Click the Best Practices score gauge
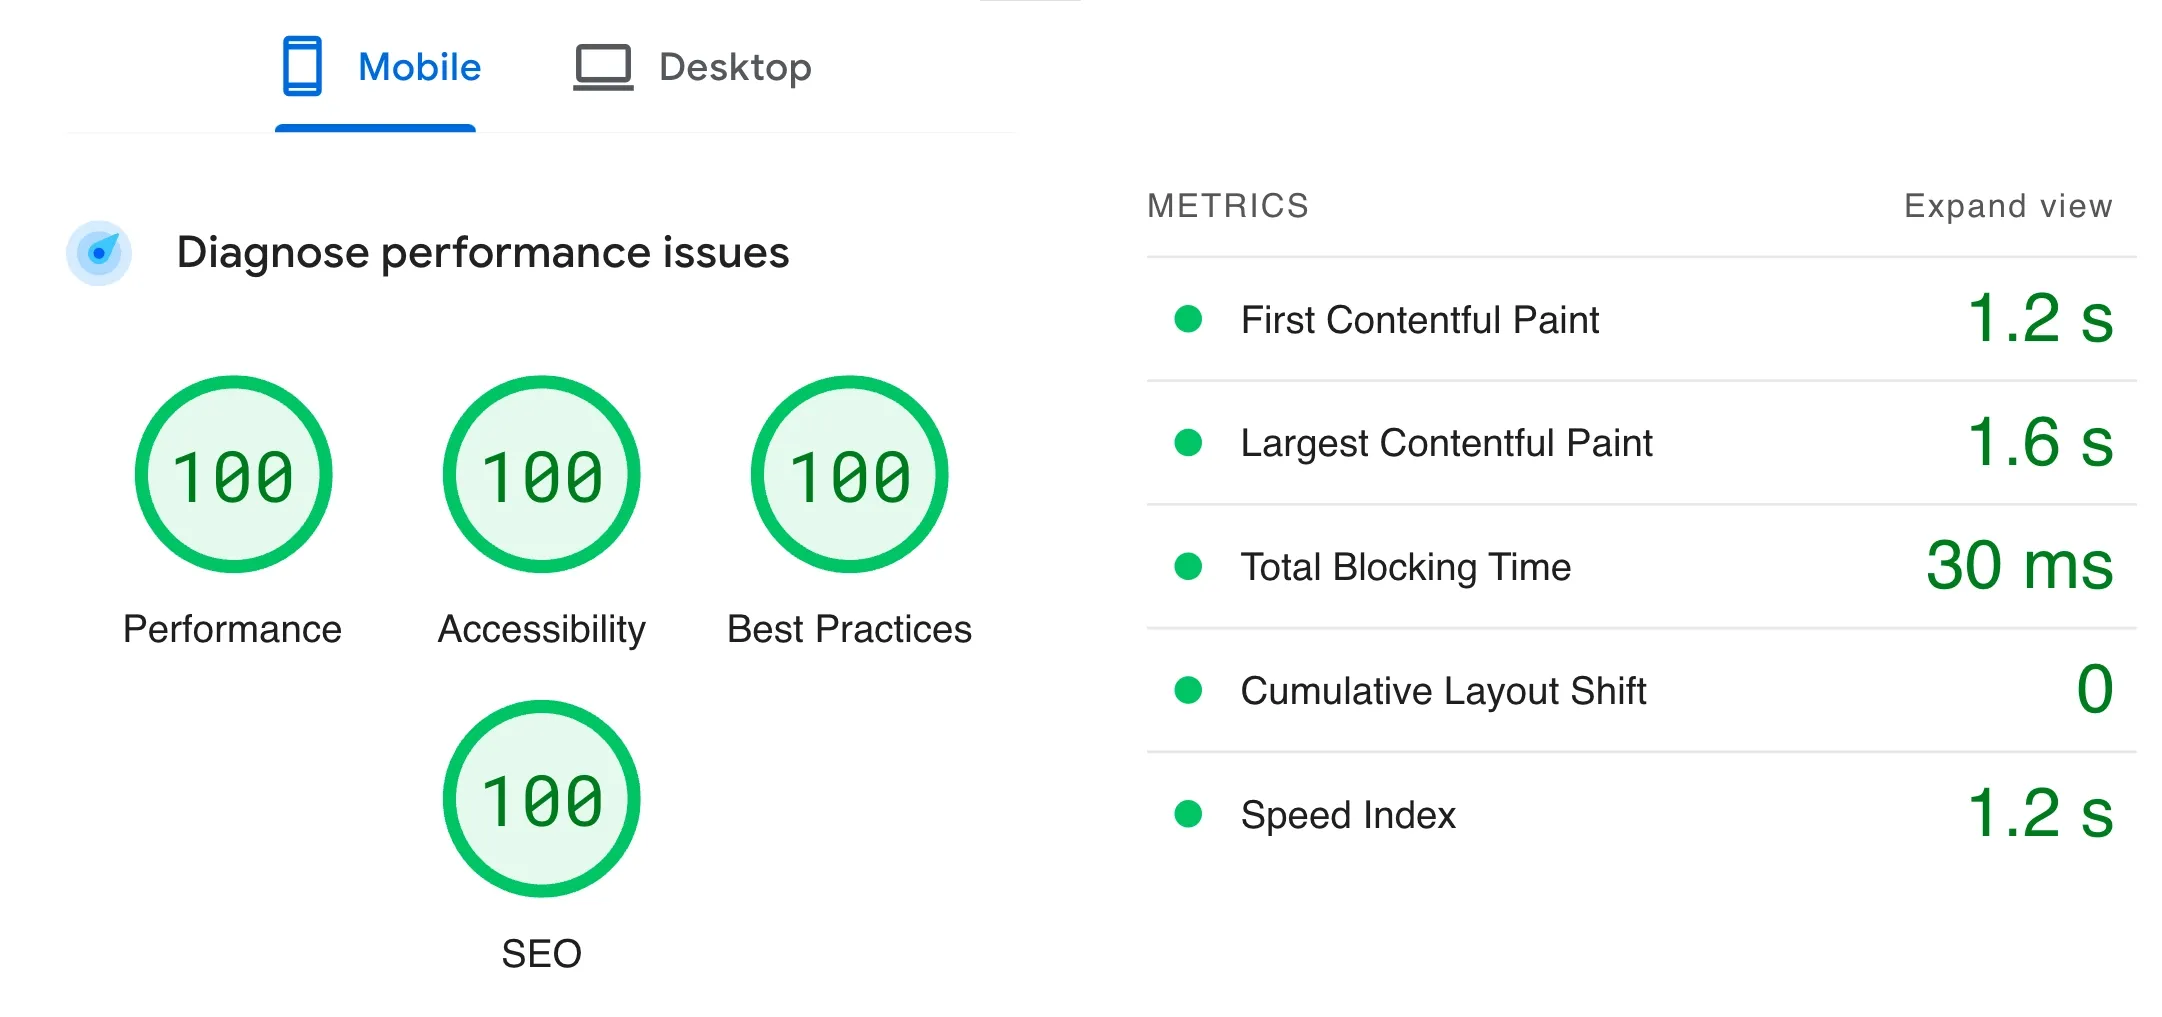 (849, 474)
